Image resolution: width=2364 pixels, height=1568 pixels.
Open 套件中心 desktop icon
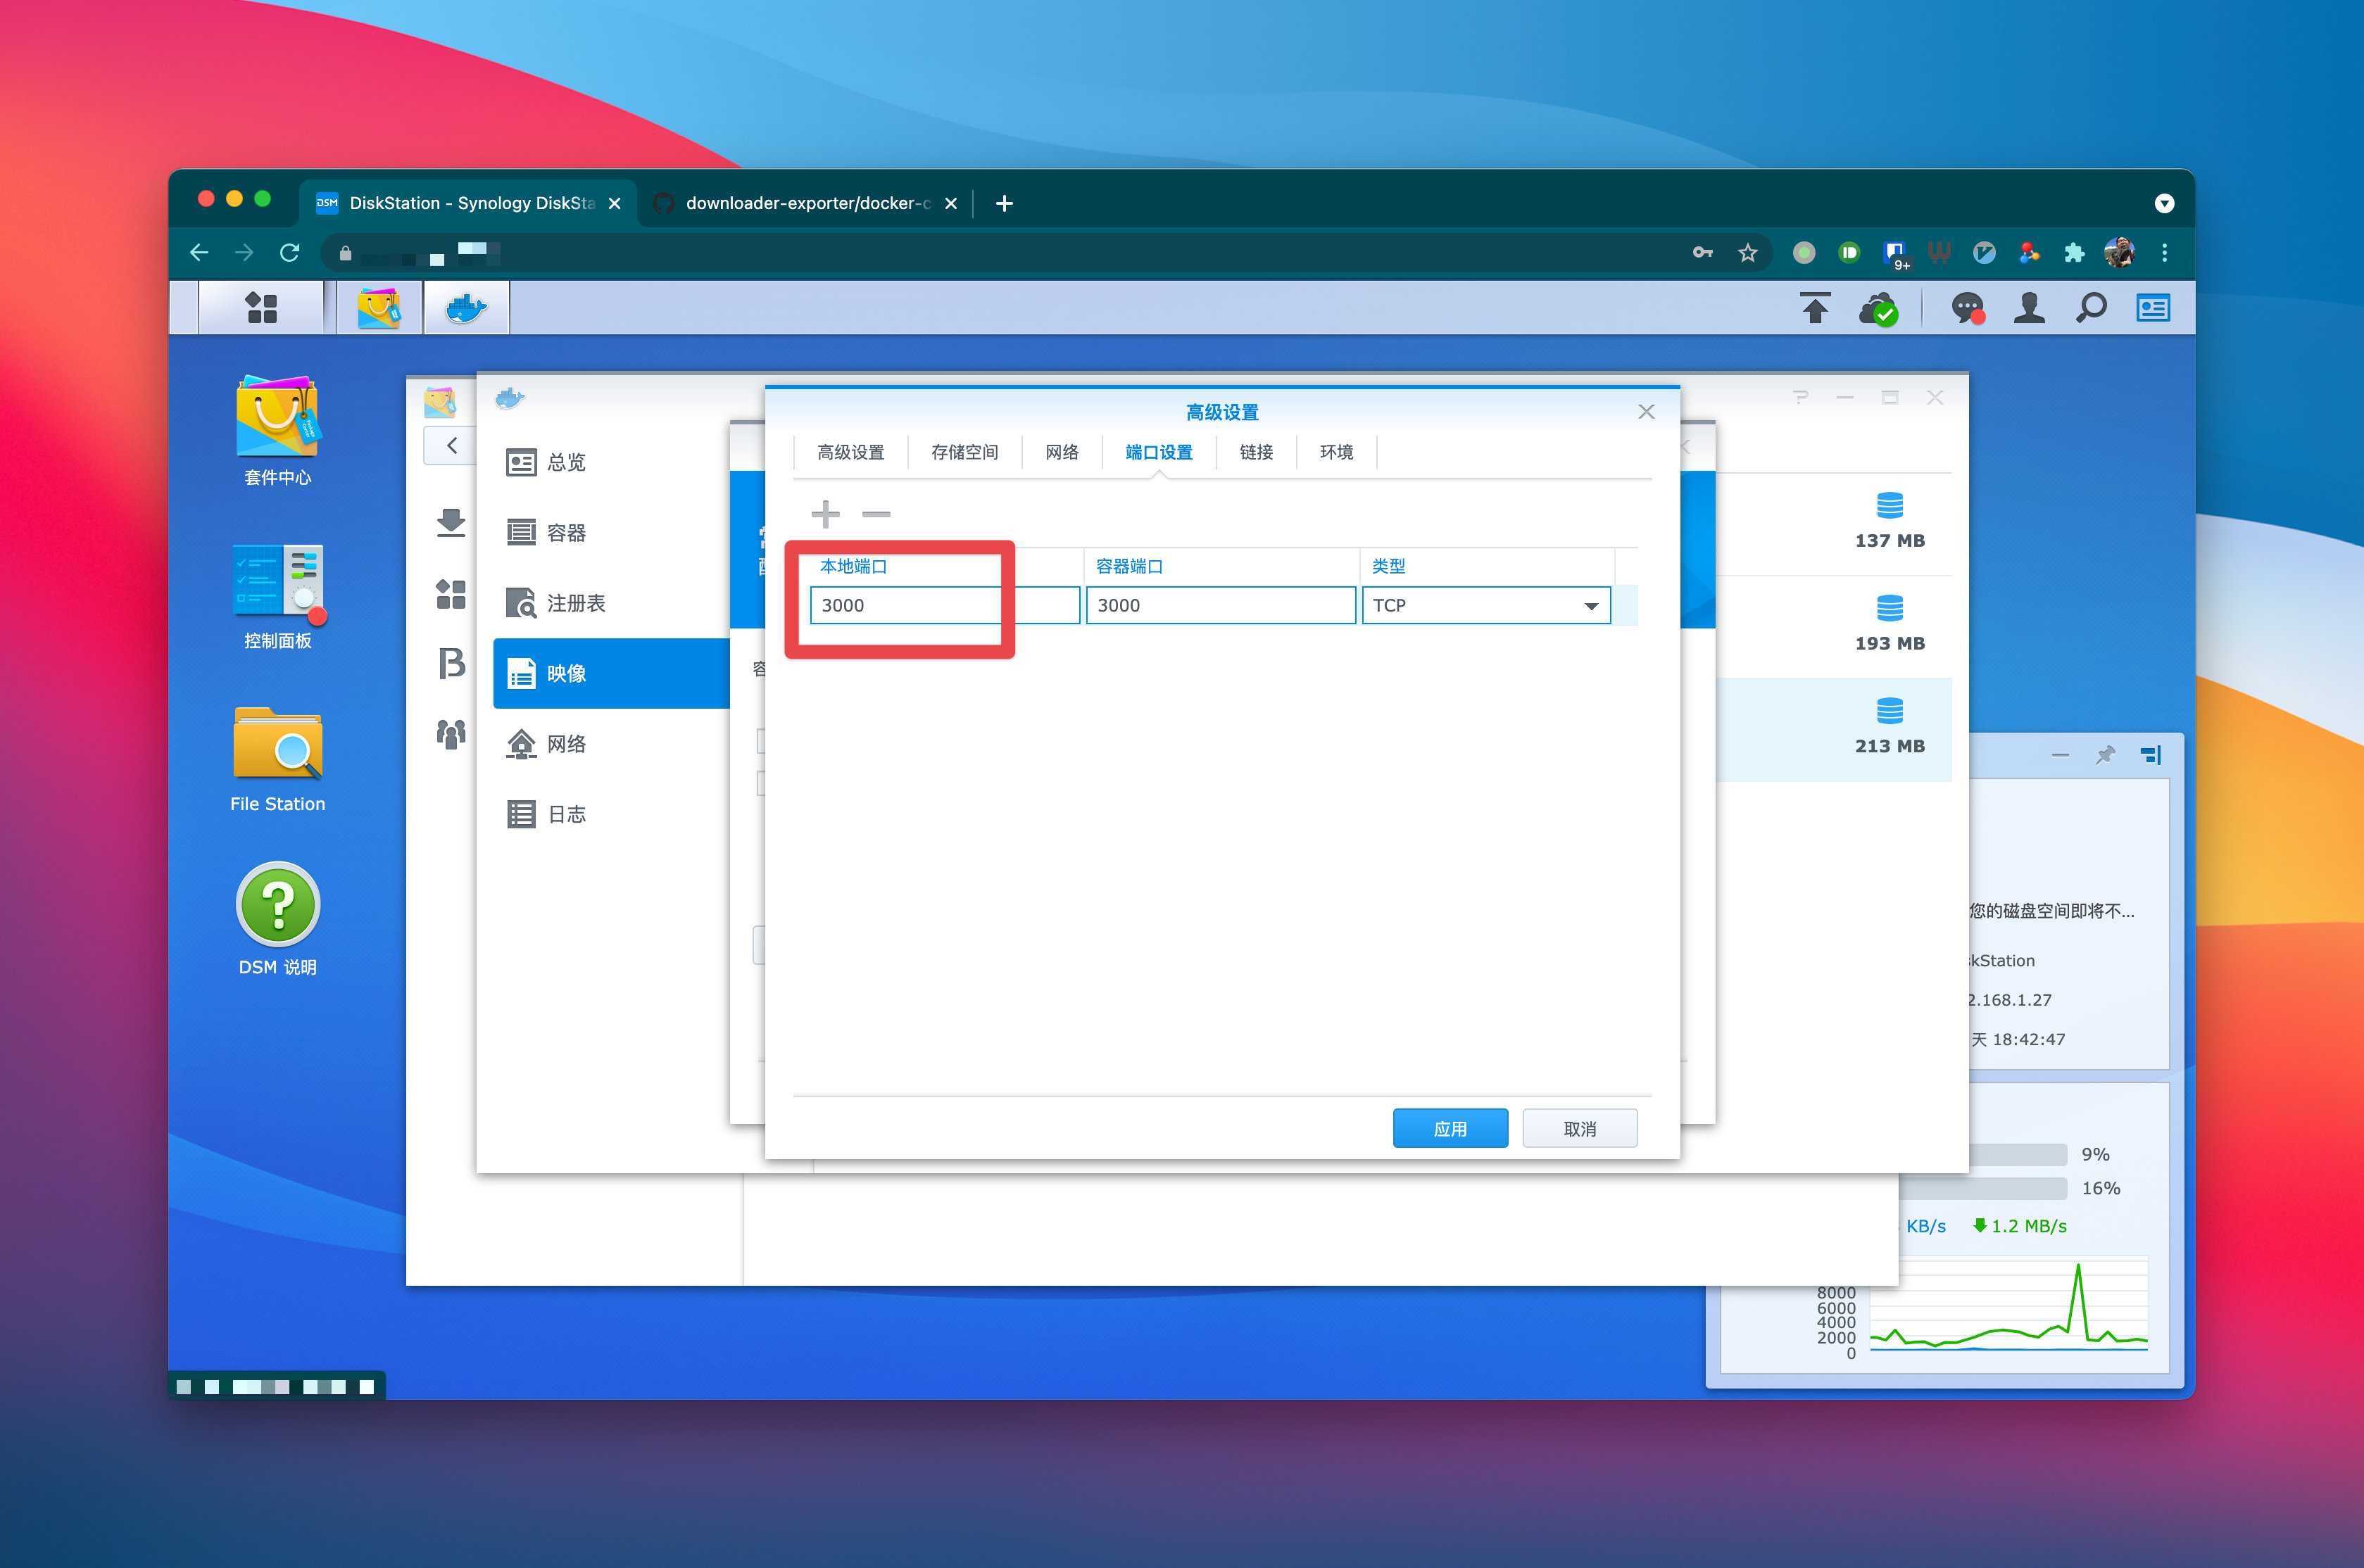click(x=277, y=430)
